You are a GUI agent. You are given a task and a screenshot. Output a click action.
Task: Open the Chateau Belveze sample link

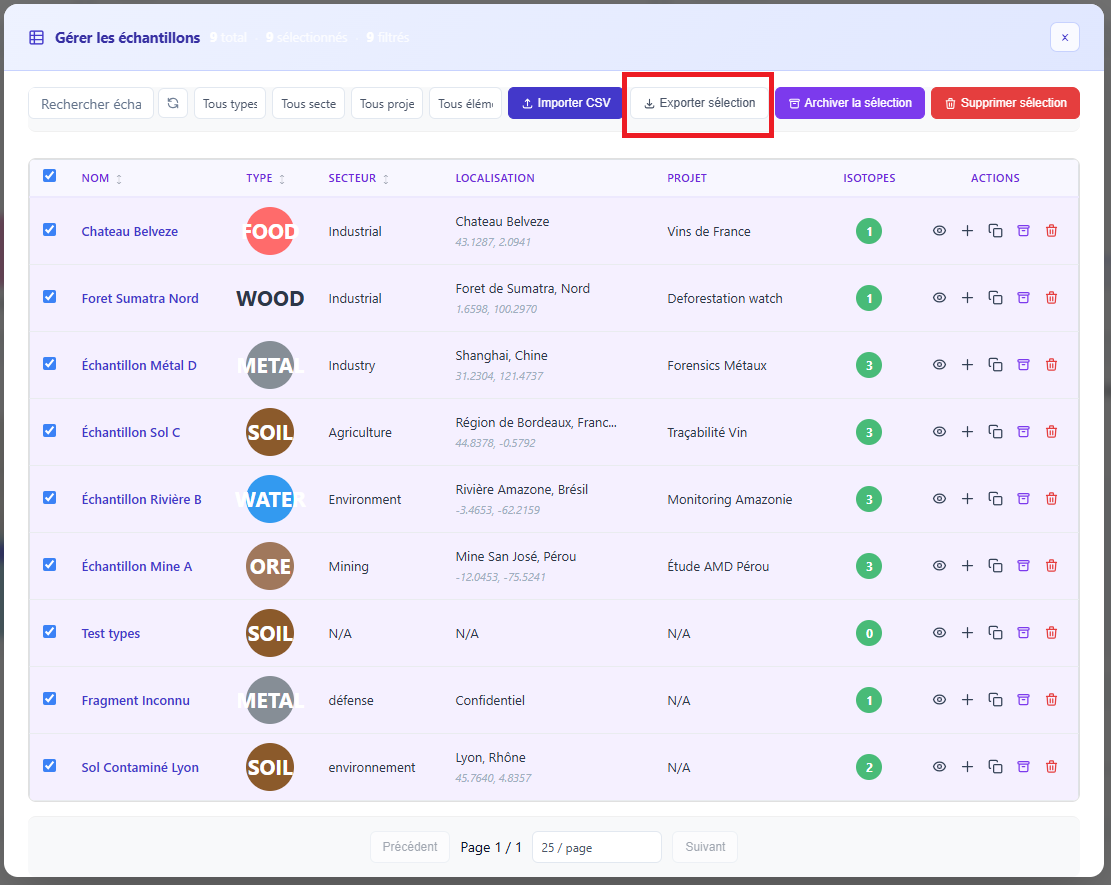click(x=129, y=230)
